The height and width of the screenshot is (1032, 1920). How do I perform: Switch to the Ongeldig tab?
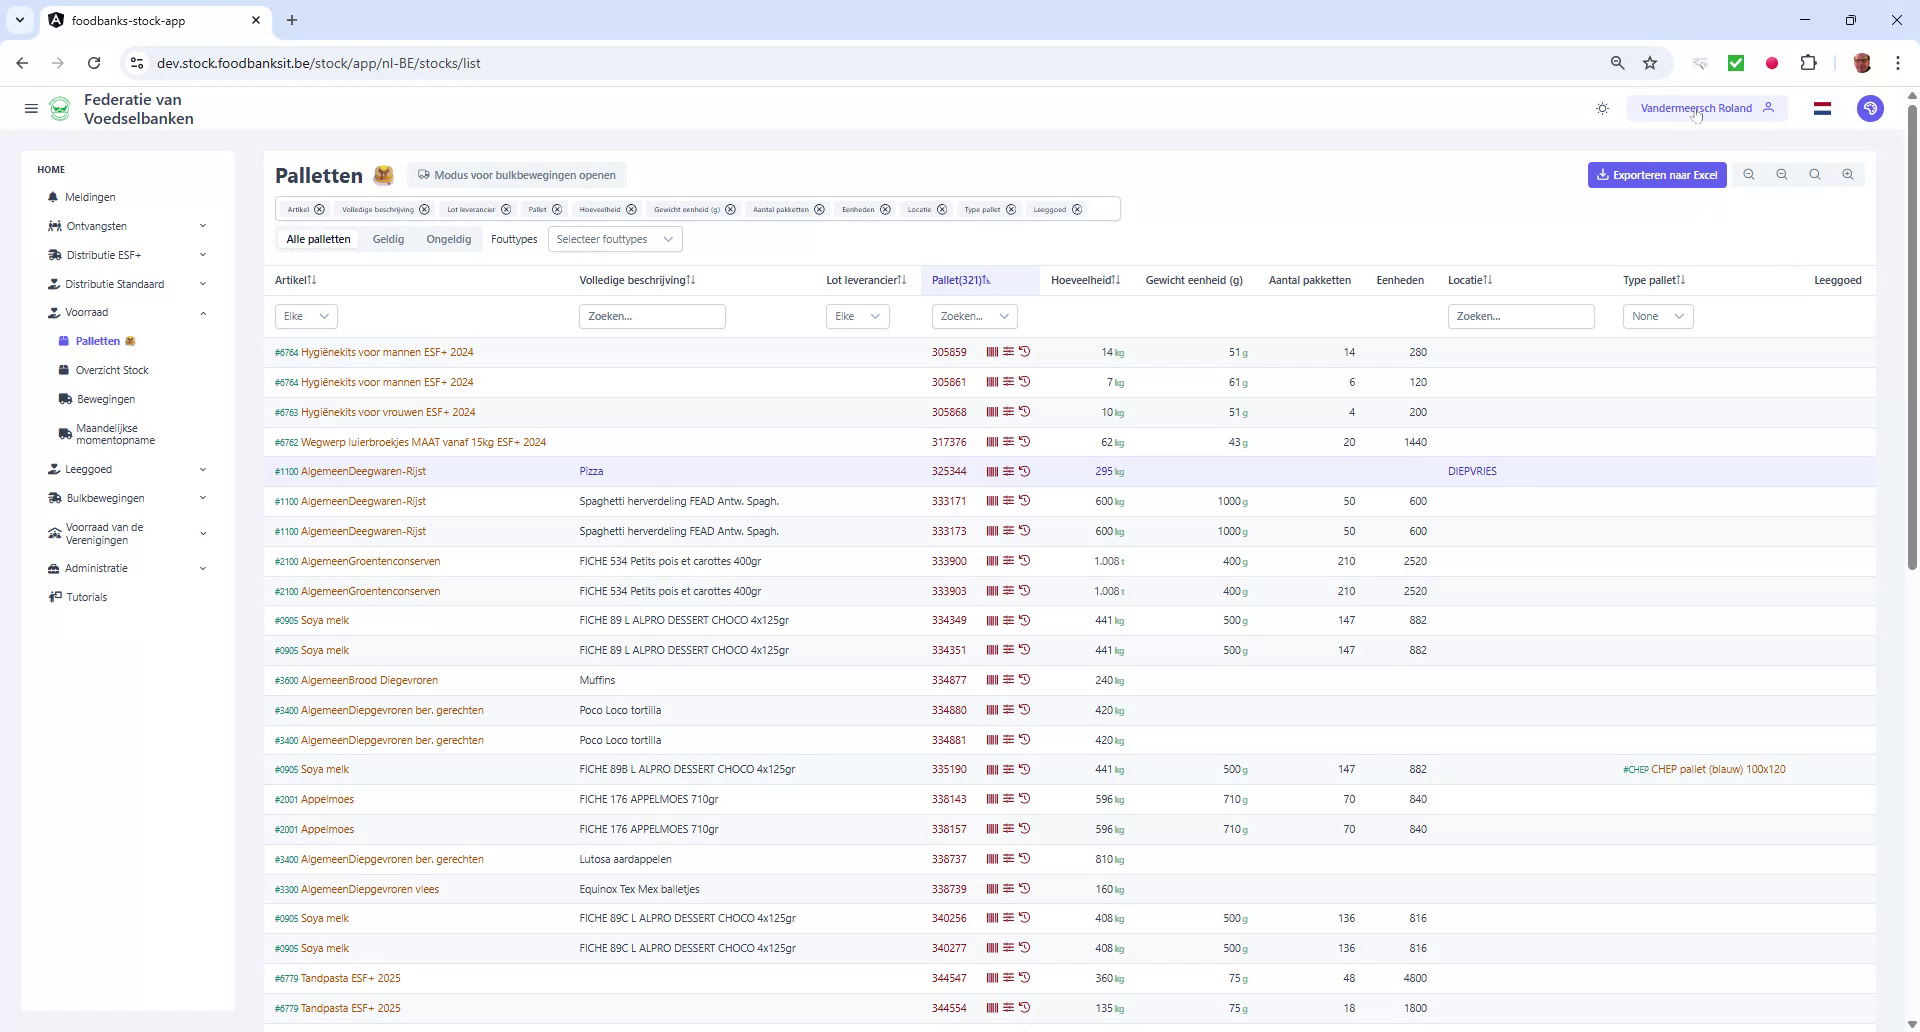coord(448,239)
